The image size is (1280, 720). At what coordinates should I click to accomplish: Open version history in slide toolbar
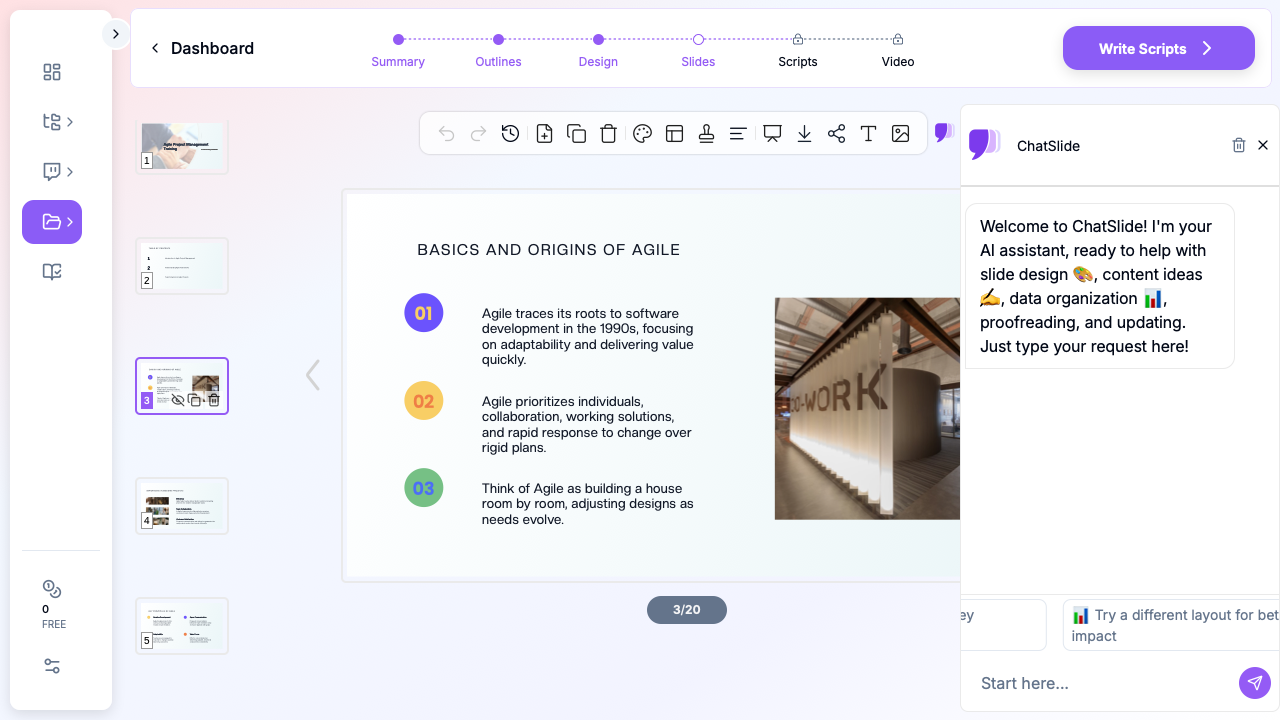pos(510,134)
